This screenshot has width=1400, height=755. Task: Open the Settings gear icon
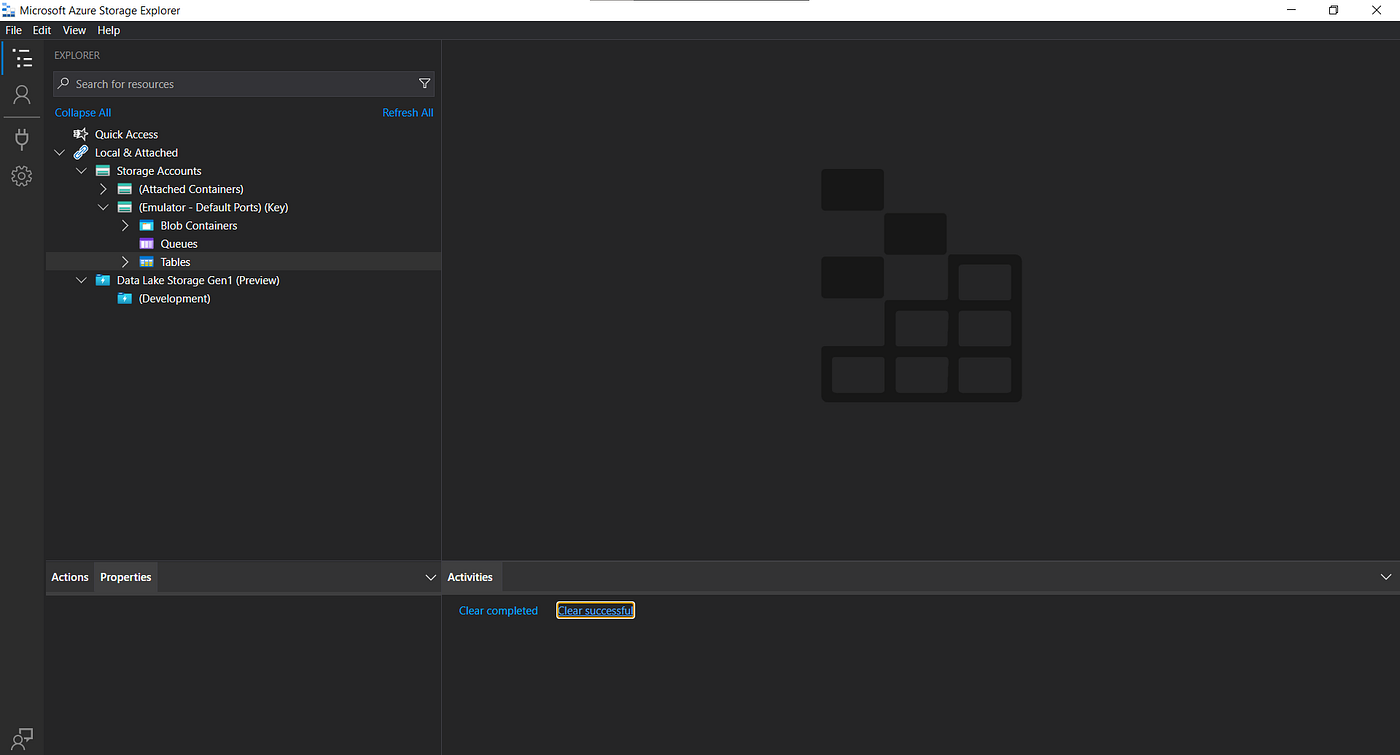pos(22,176)
